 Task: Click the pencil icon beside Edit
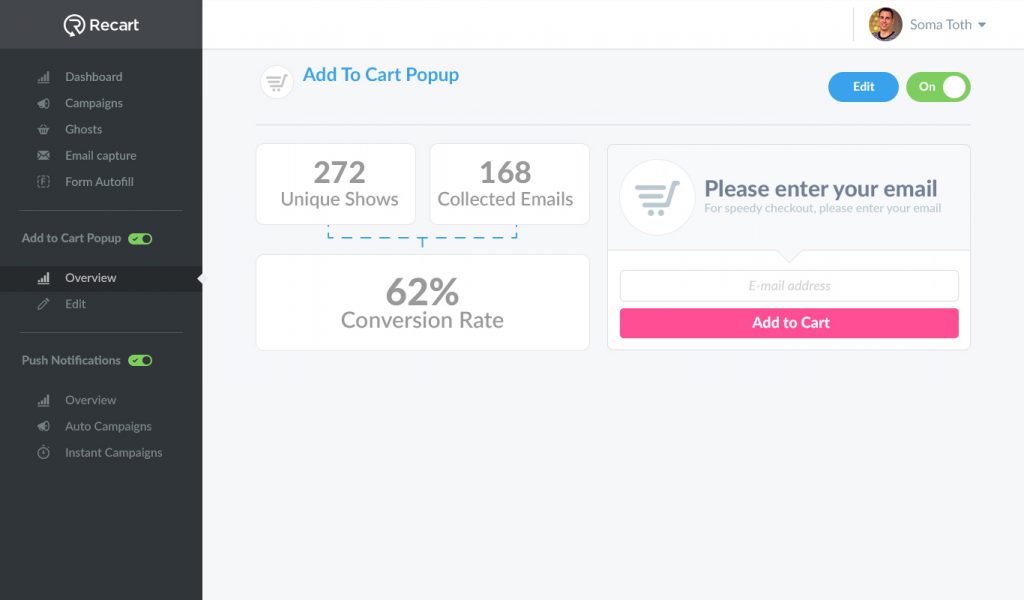[x=44, y=304]
